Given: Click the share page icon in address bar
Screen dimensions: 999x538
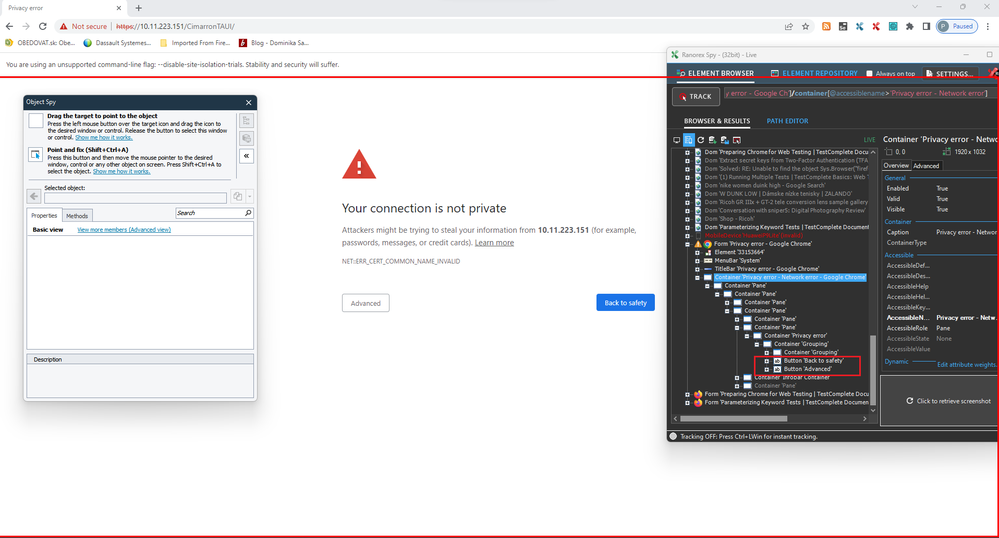Looking at the screenshot, I should 789,26.
